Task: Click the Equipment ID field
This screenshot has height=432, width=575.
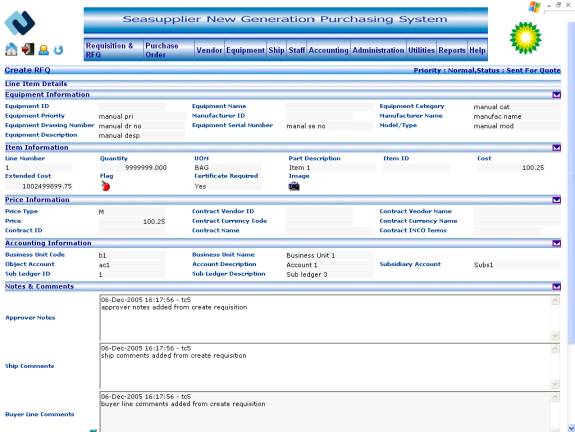Action: click(132, 107)
